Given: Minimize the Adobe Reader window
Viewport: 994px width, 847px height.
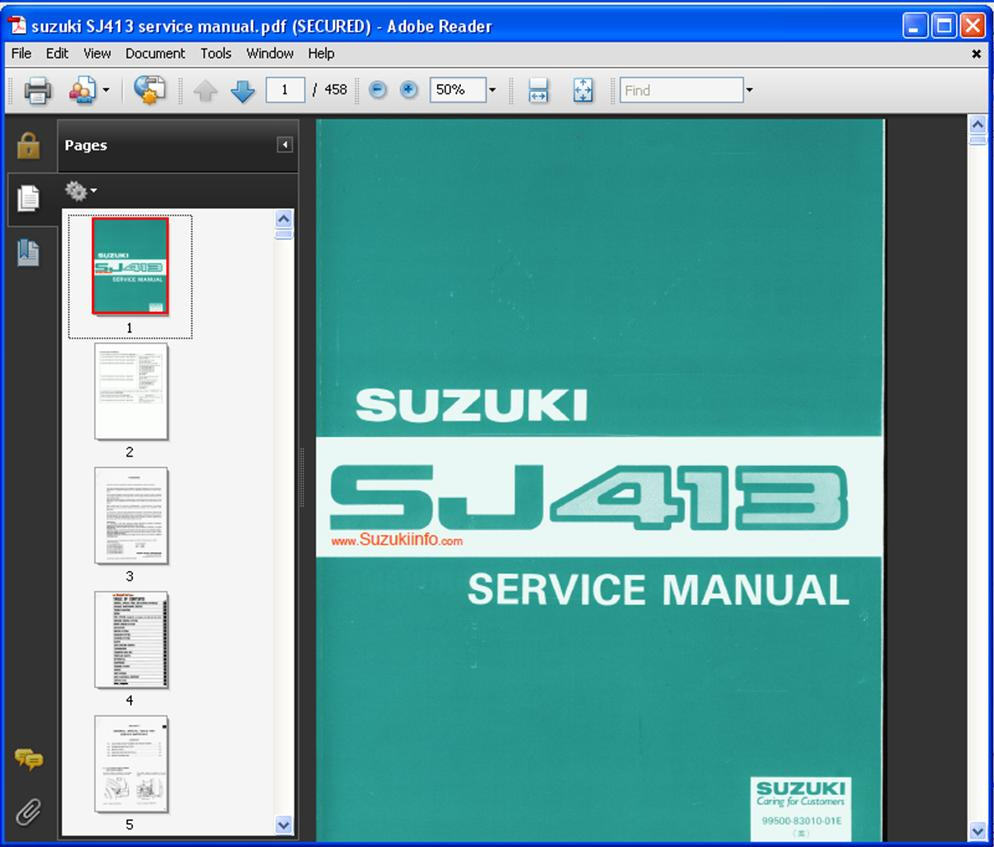Looking at the screenshot, I should pos(915,26).
